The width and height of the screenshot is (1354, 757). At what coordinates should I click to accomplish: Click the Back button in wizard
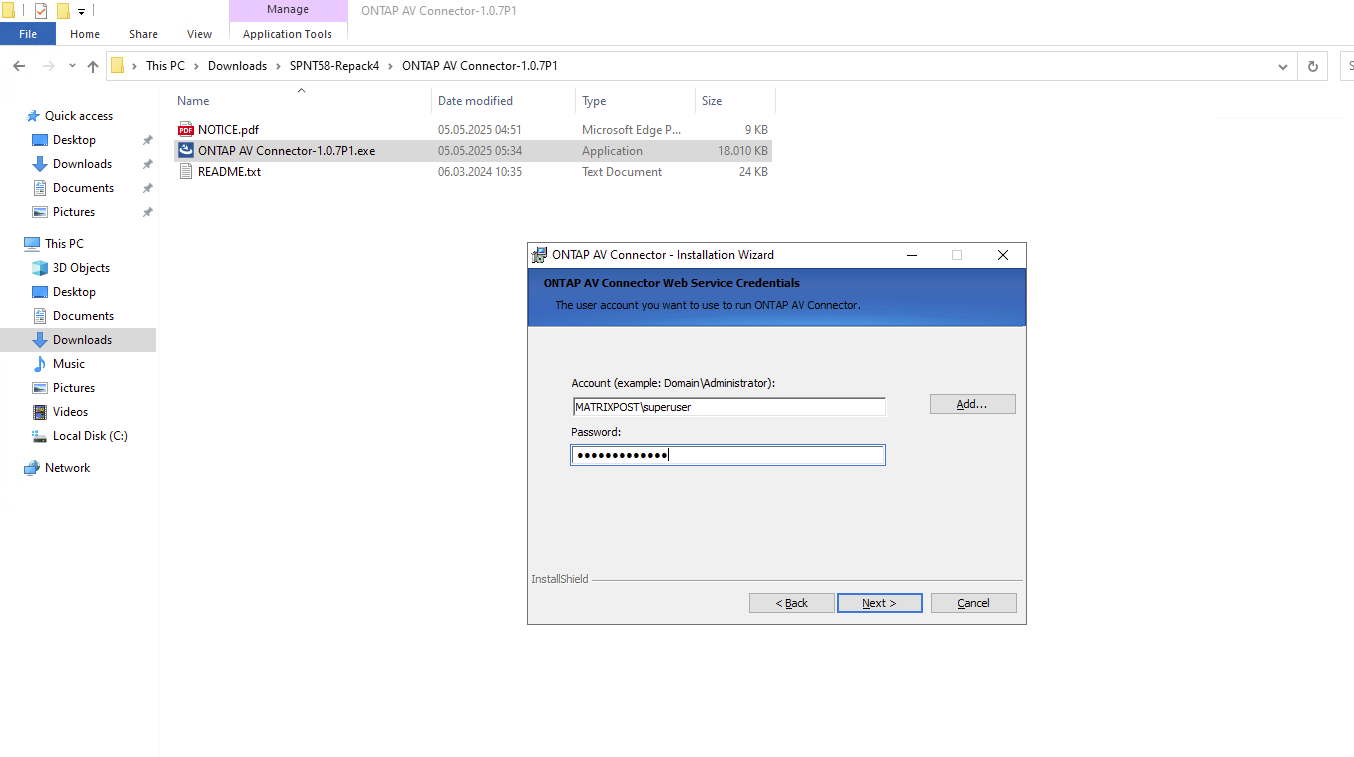791,603
